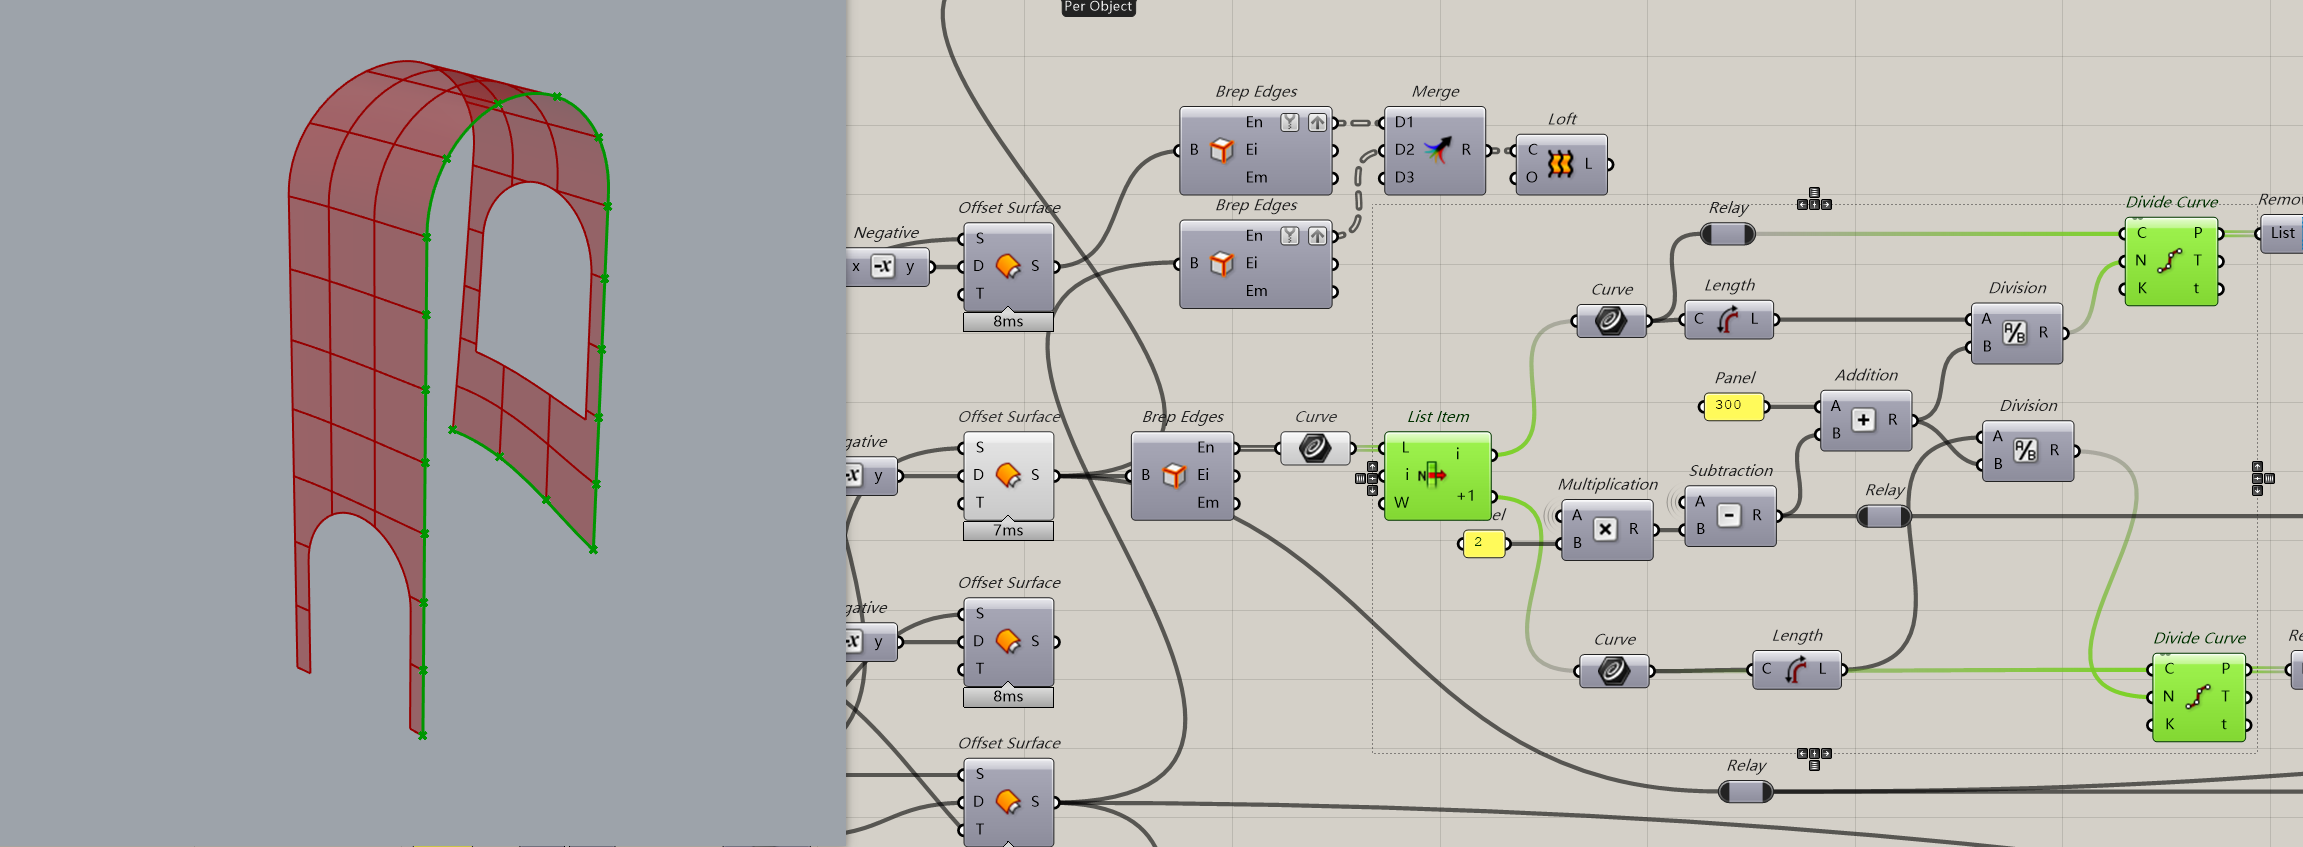
Task: Click the Multiplication X icon
Action: tap(1604, 529)
